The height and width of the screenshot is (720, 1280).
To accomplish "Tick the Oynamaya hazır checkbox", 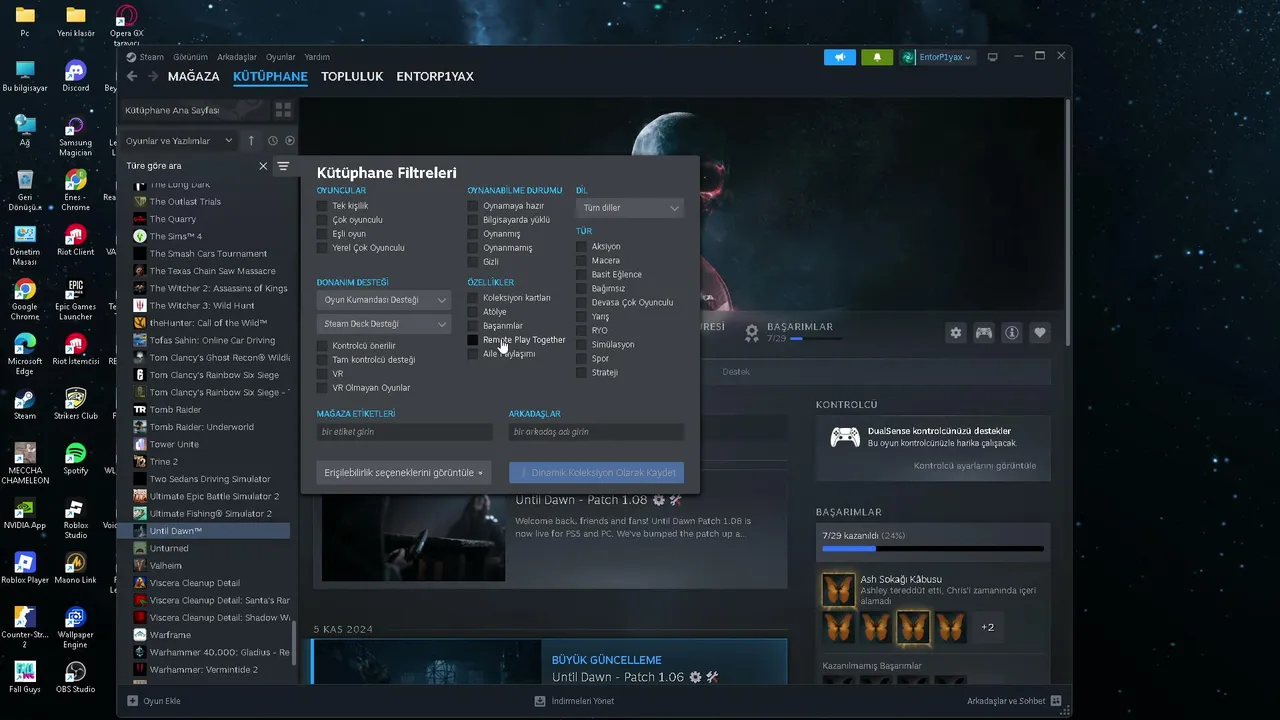I will pyautogui.click(x=473, y=206).
